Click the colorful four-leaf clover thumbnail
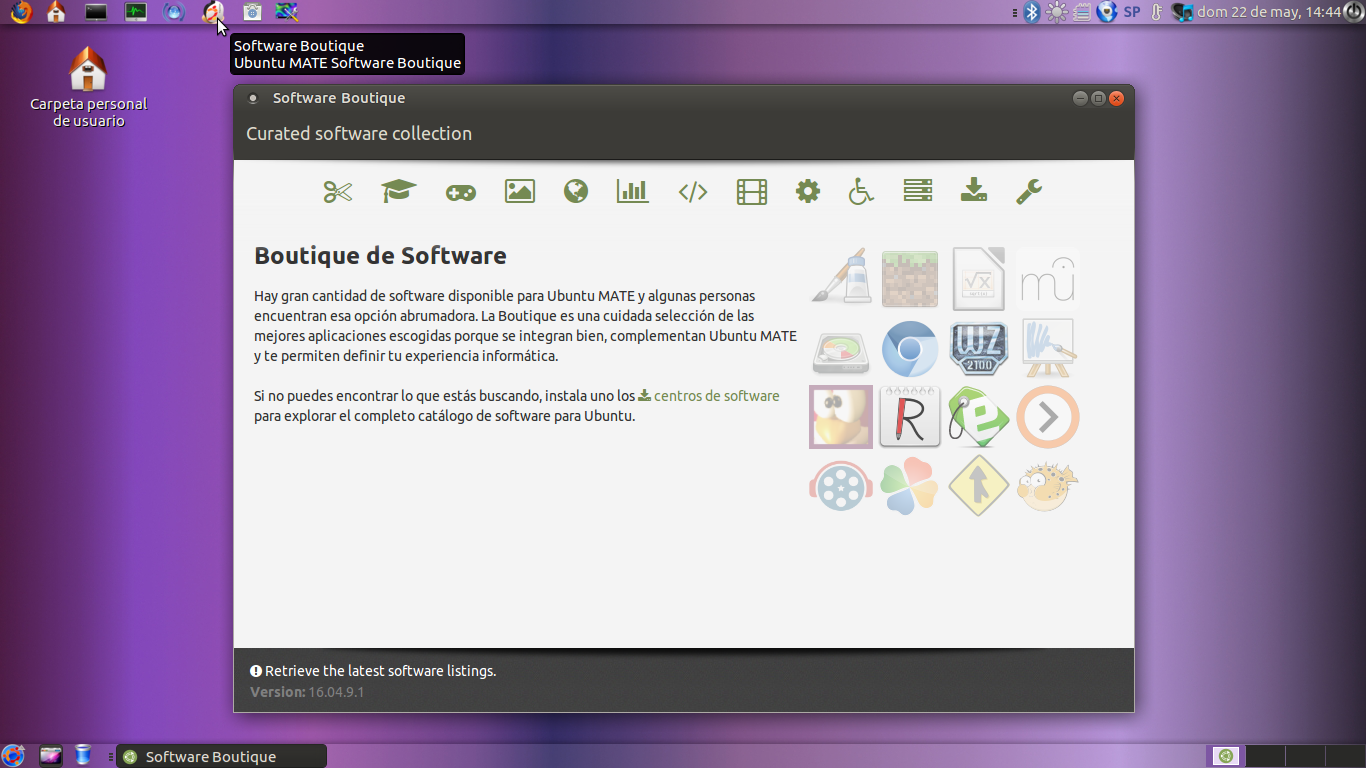Image resolution: width=1366 pixels, height=768 pixels. 910,485
